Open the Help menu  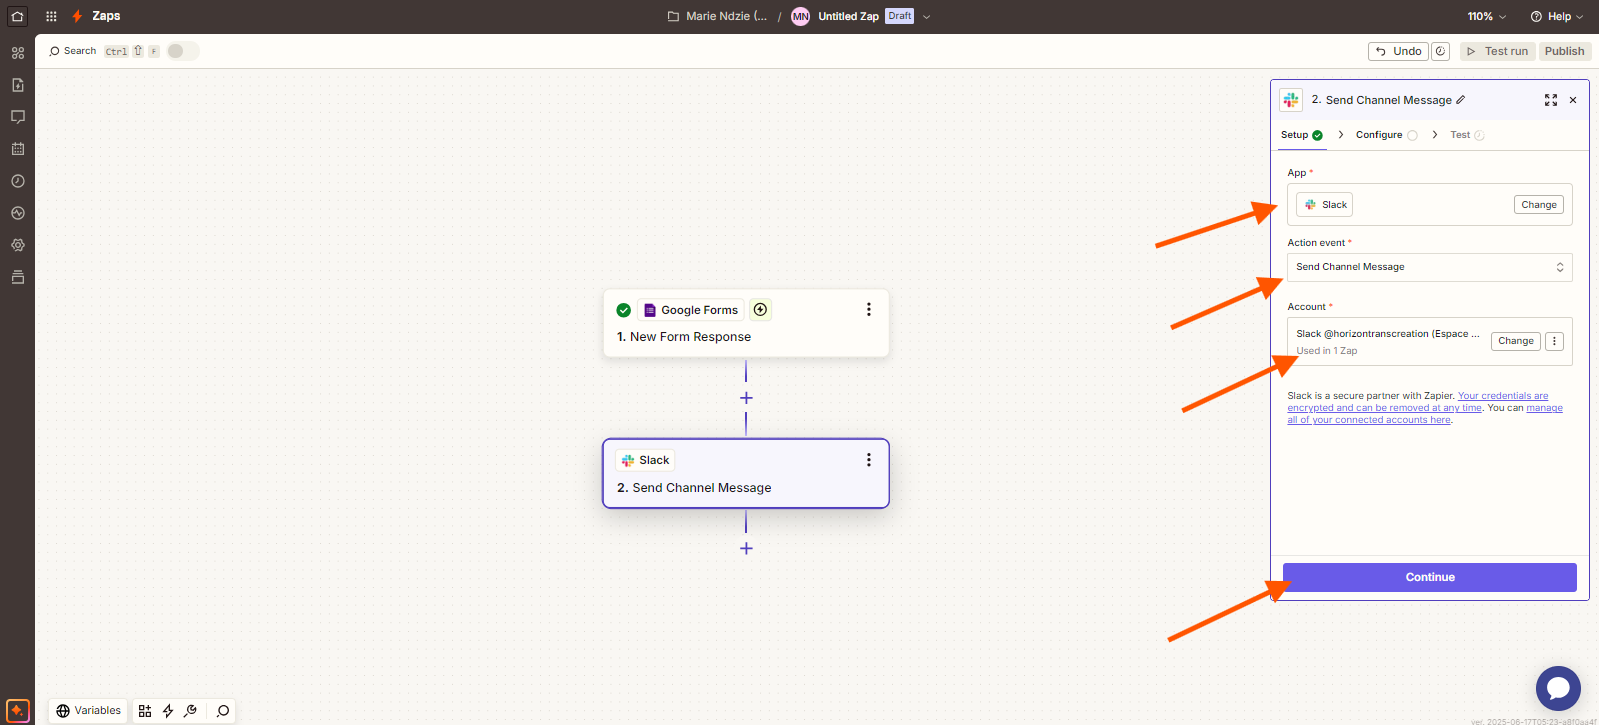click(x=1557, y=16)
